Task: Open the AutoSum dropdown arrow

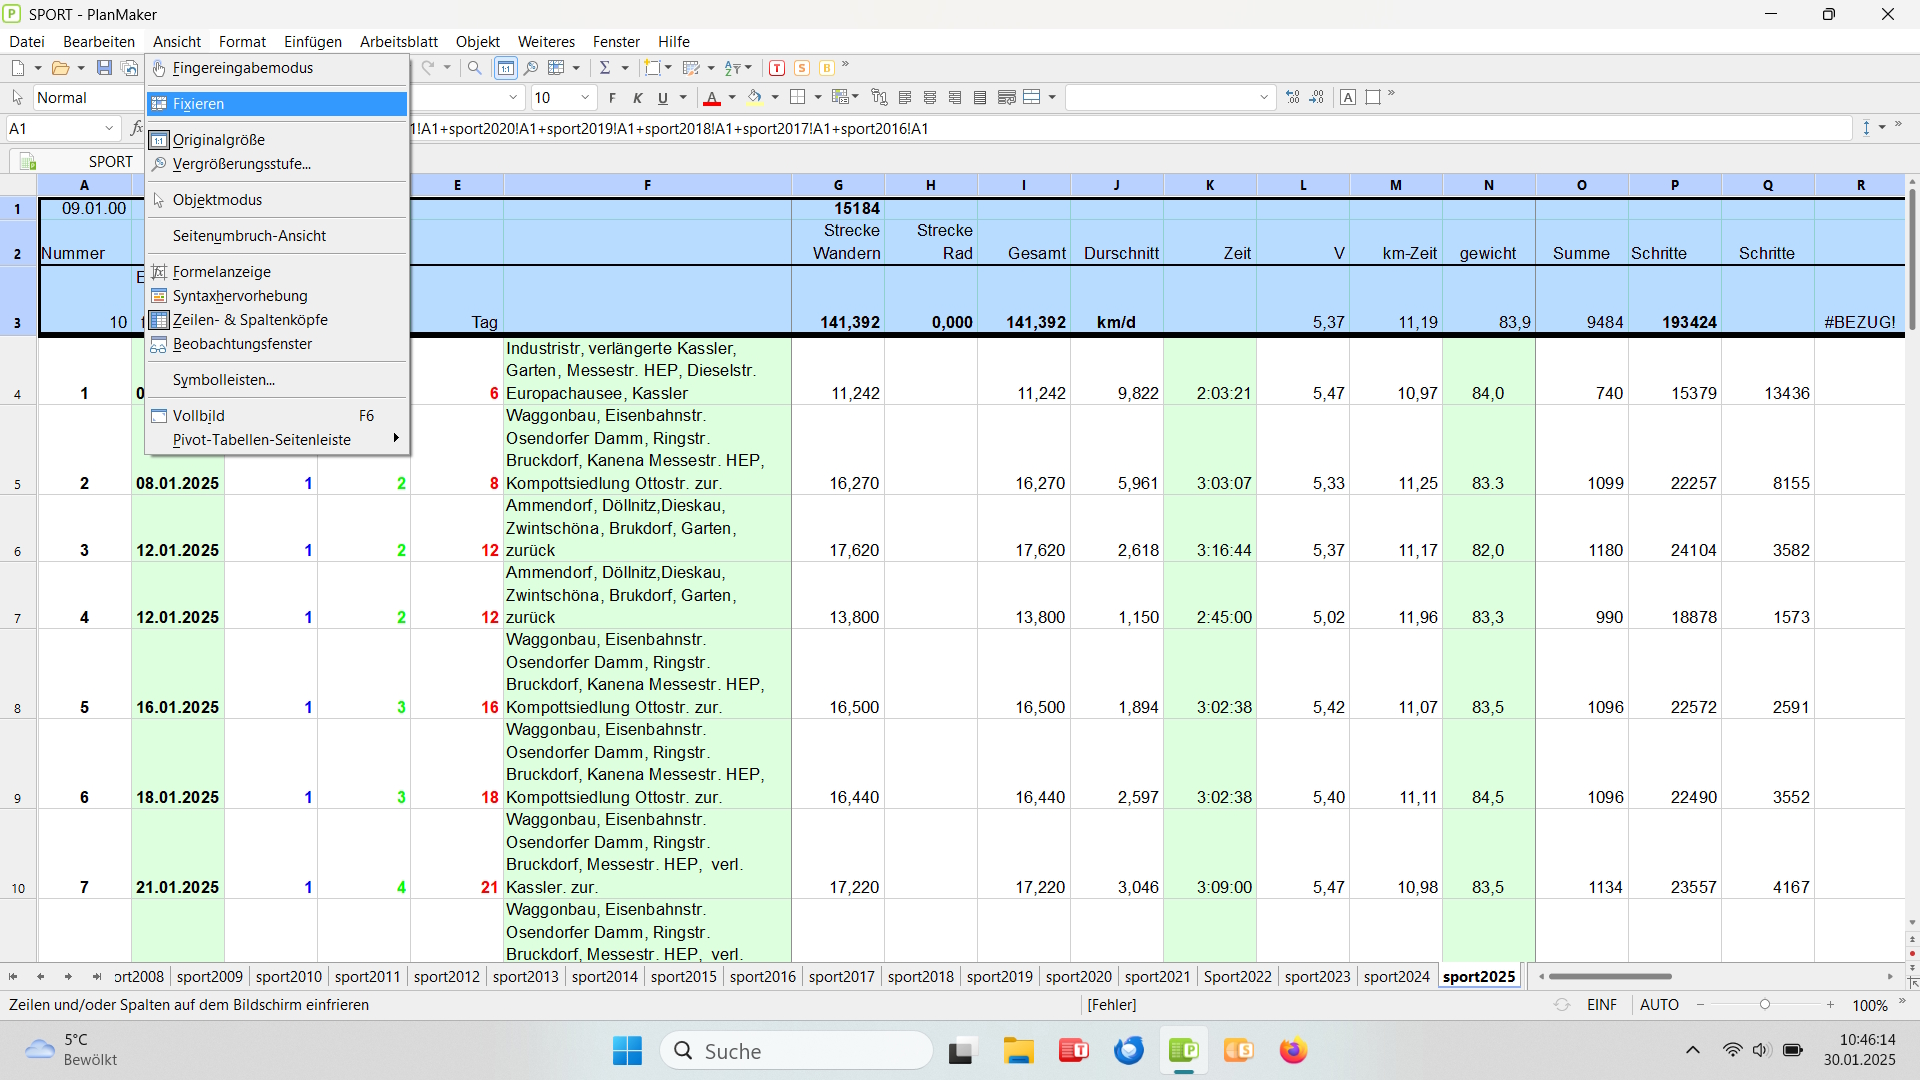Action: (625, 68)
